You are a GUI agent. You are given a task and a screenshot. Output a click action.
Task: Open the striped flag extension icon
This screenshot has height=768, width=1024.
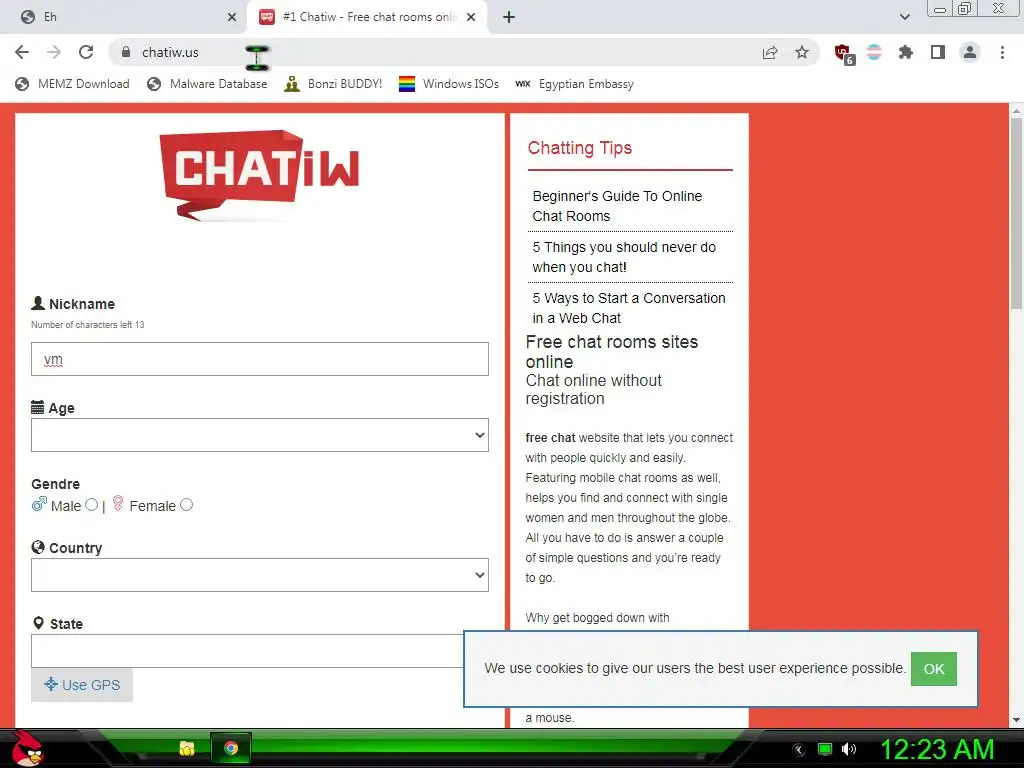tap(874, 52)
